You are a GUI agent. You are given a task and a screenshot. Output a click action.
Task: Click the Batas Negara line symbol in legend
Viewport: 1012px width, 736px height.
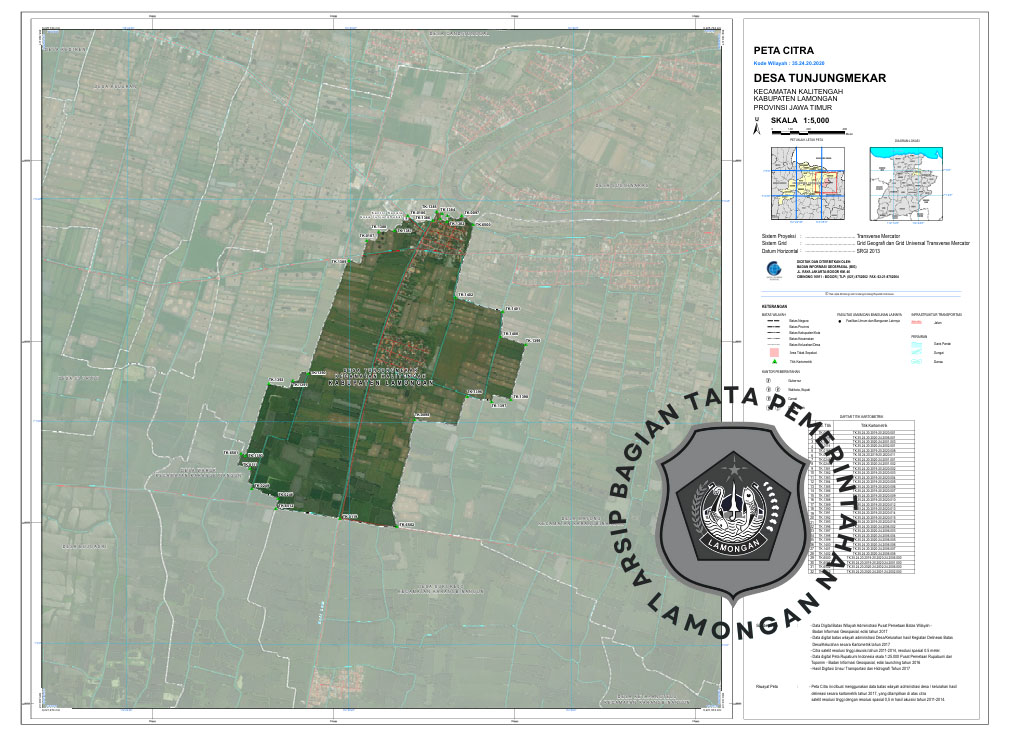click(x=772, y=321)
